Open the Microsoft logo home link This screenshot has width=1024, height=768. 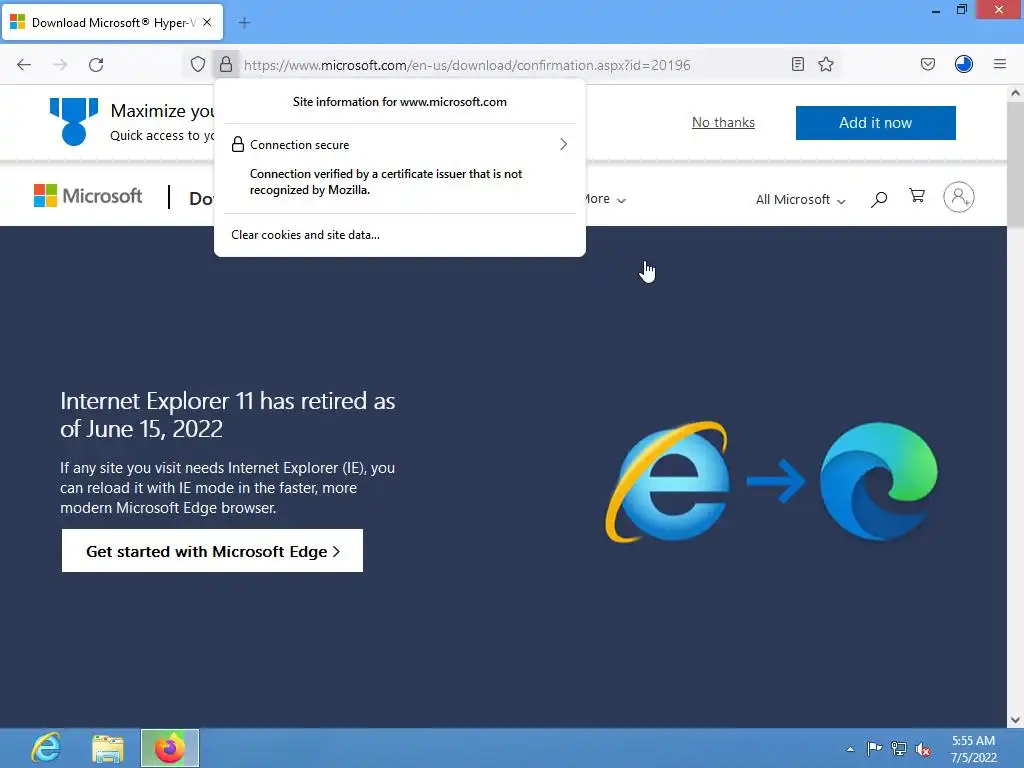click(88, 196)
